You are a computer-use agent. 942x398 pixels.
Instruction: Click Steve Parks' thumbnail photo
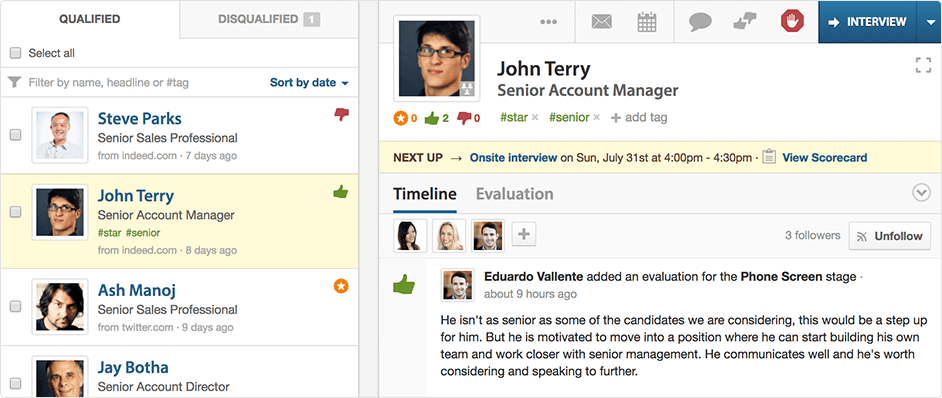pos(59,135)
